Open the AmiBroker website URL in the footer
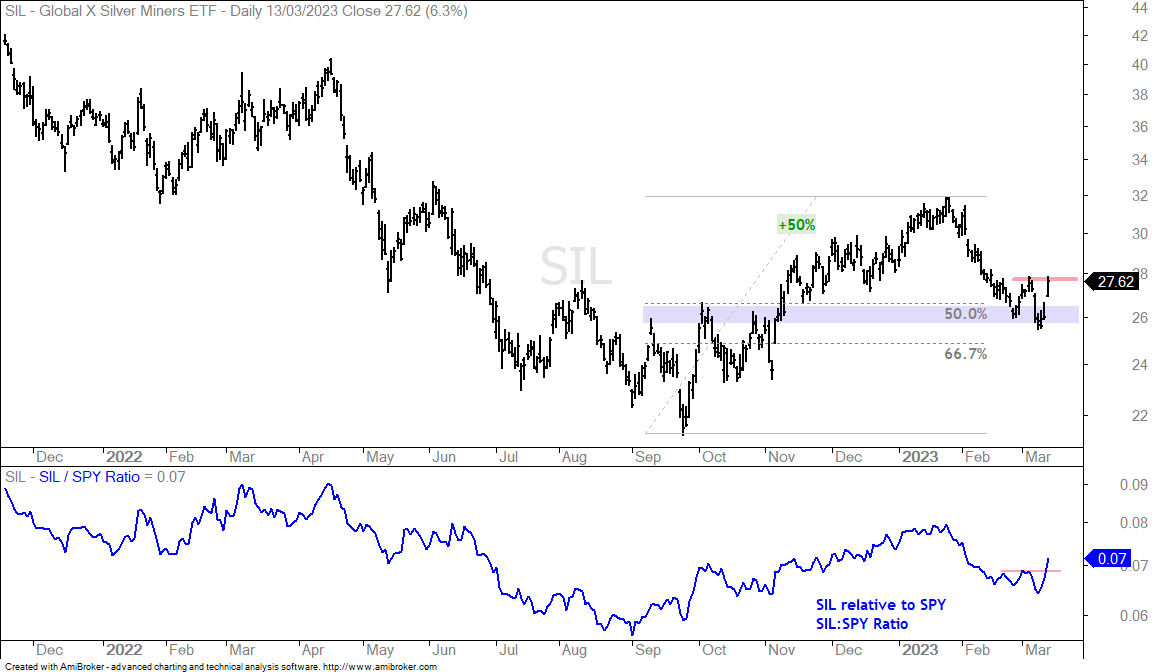 click(380, 667)
